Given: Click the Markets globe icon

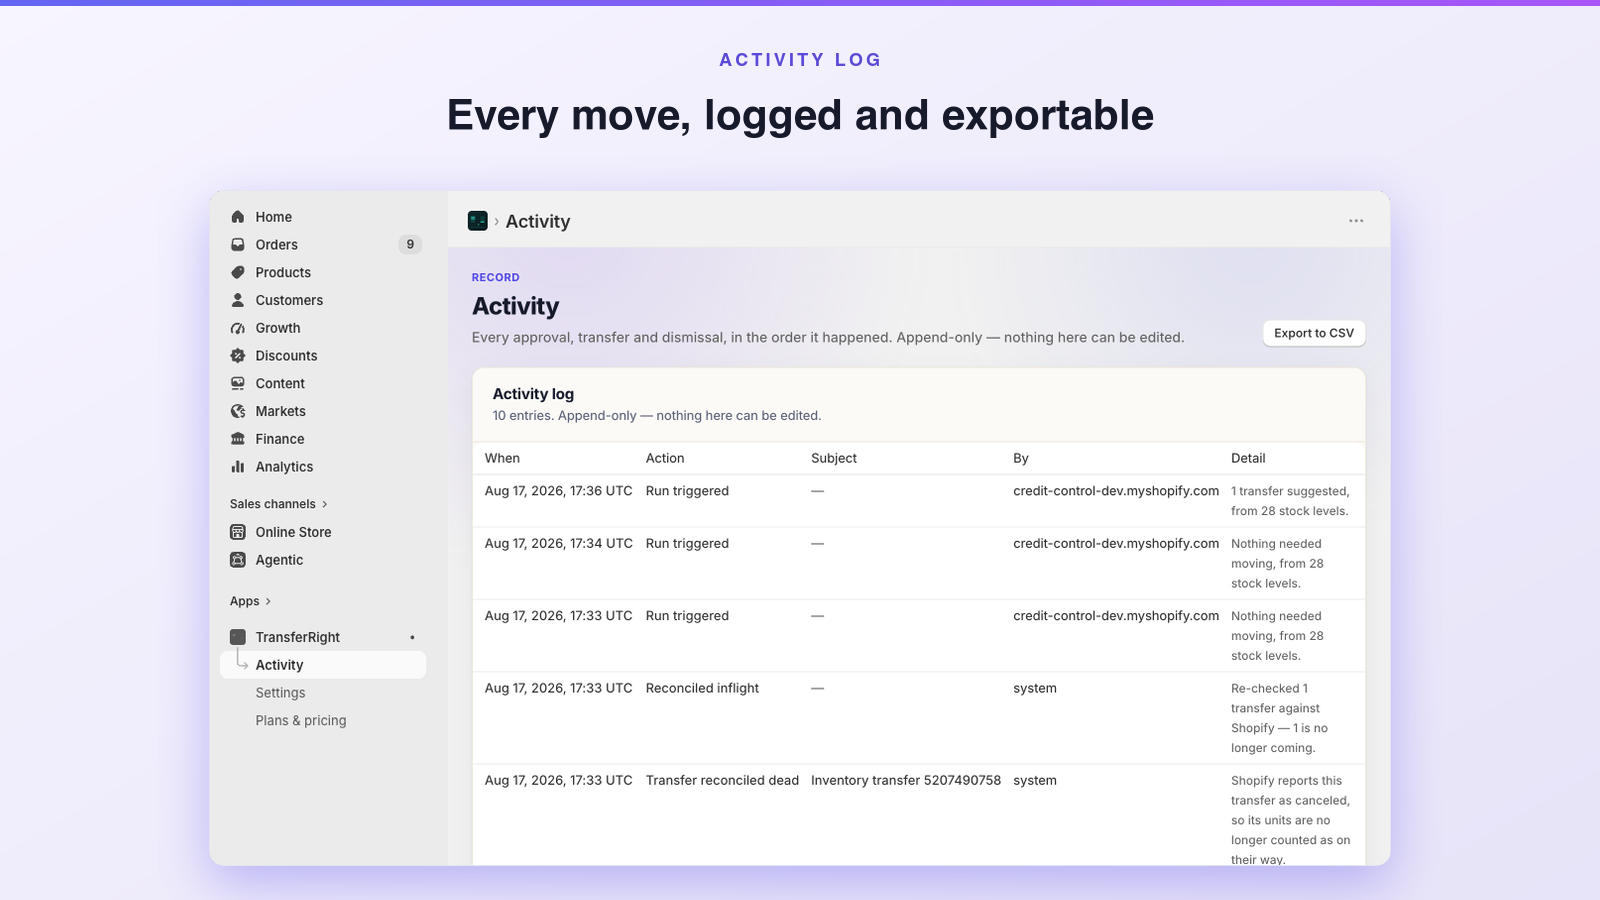Looking at the screenshot, I should pyautogui.click(x=238, y=411).
